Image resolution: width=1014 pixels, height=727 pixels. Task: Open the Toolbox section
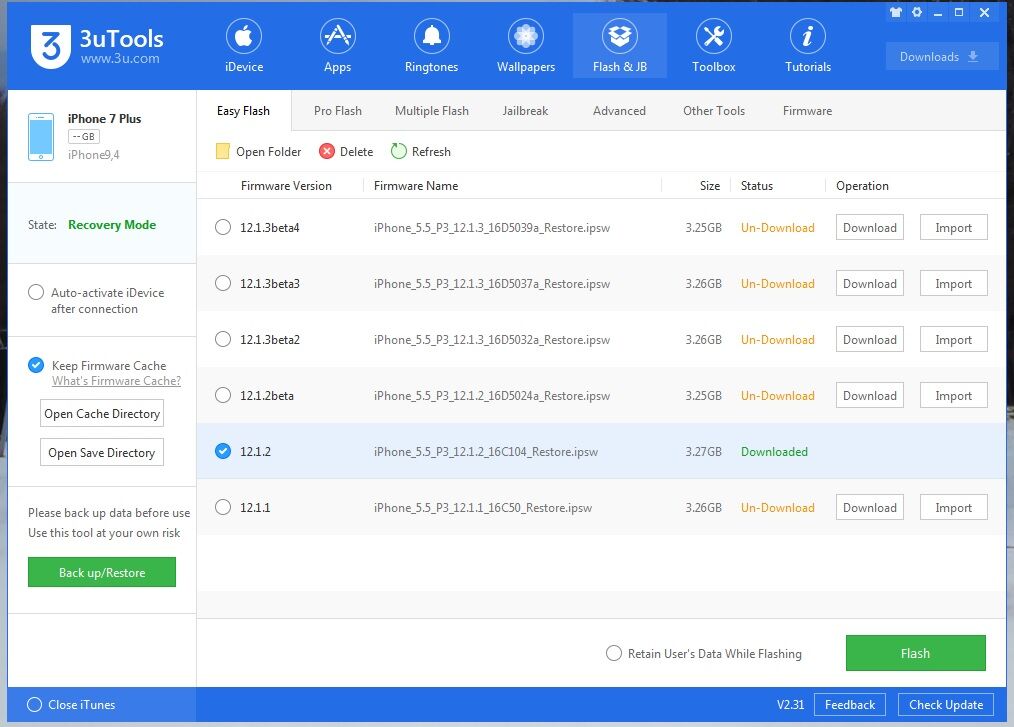tap(713, 46)
